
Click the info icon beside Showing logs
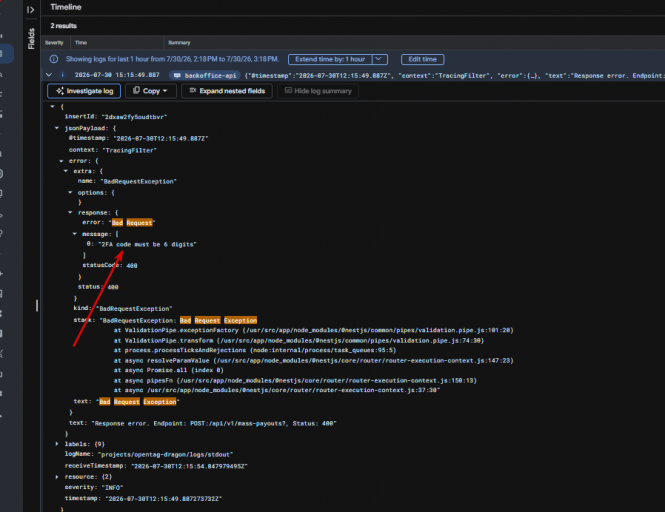pos(54,59)
